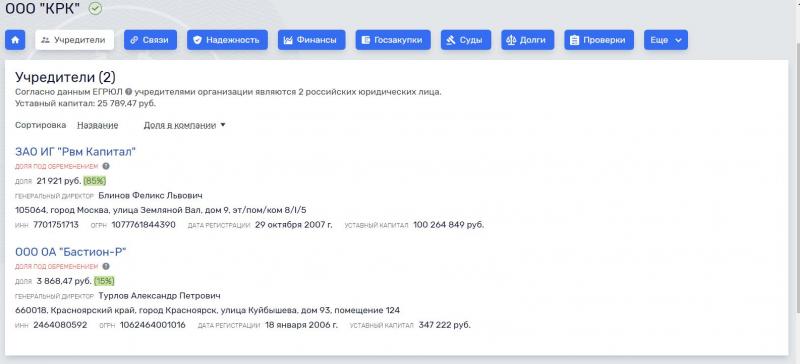
Task: Sort by Доля в компании
Action: (x=180, y=125)
